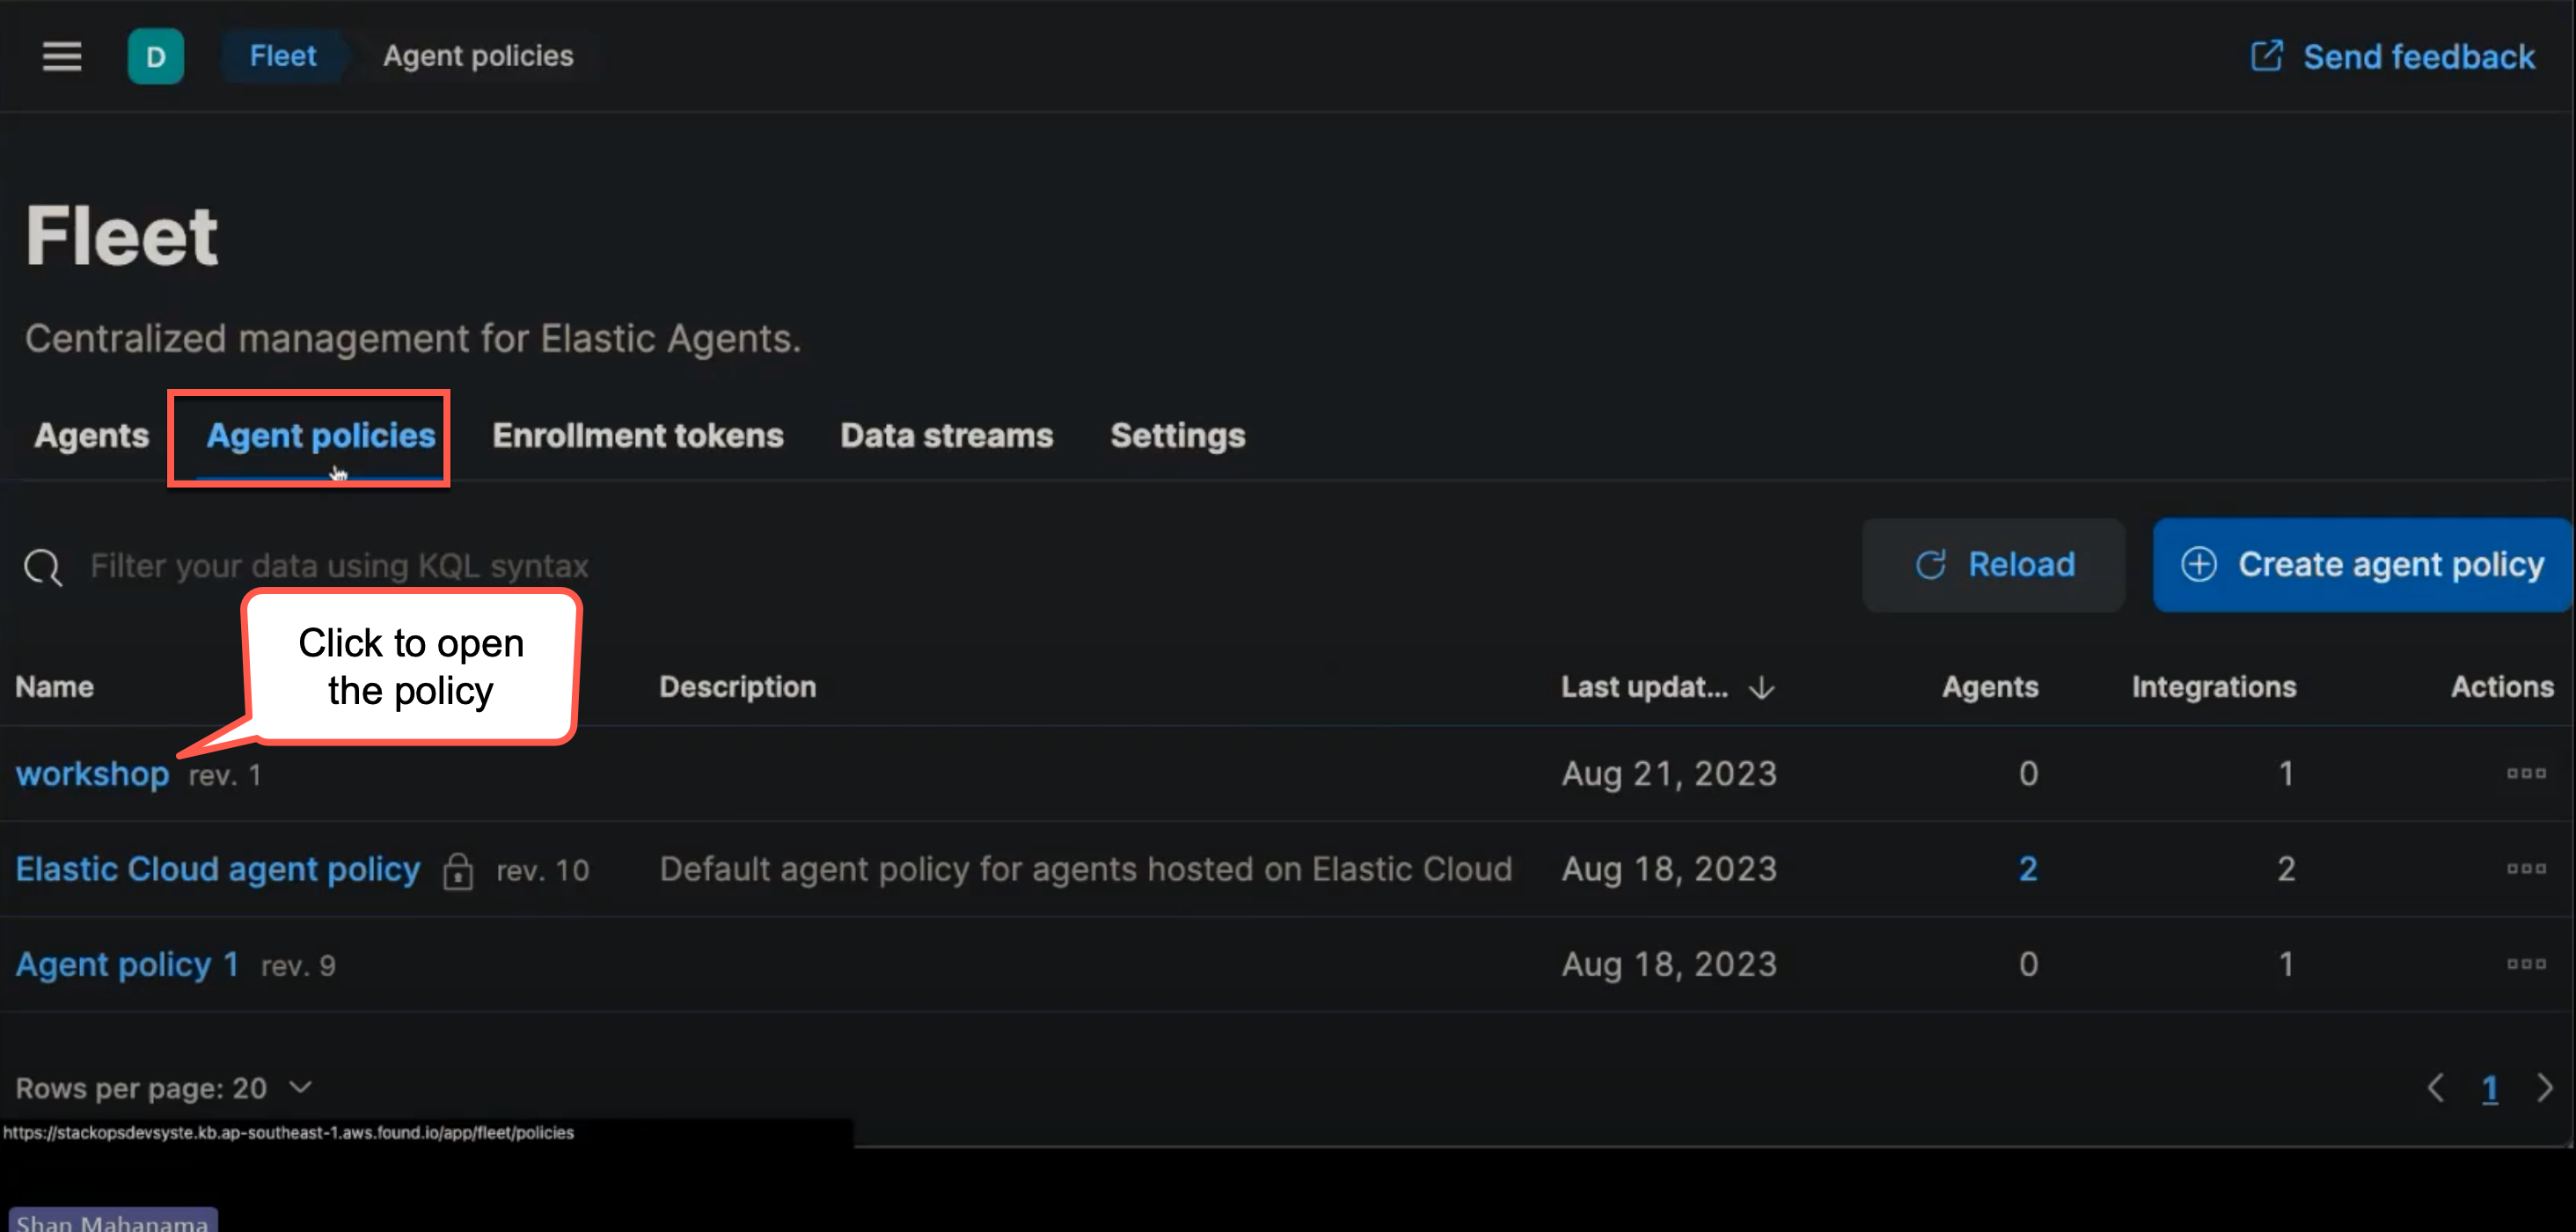Click the previous page arrow
Image resolution: width=2576 pixels, height=1232 pixels.
point(2436,1088)
